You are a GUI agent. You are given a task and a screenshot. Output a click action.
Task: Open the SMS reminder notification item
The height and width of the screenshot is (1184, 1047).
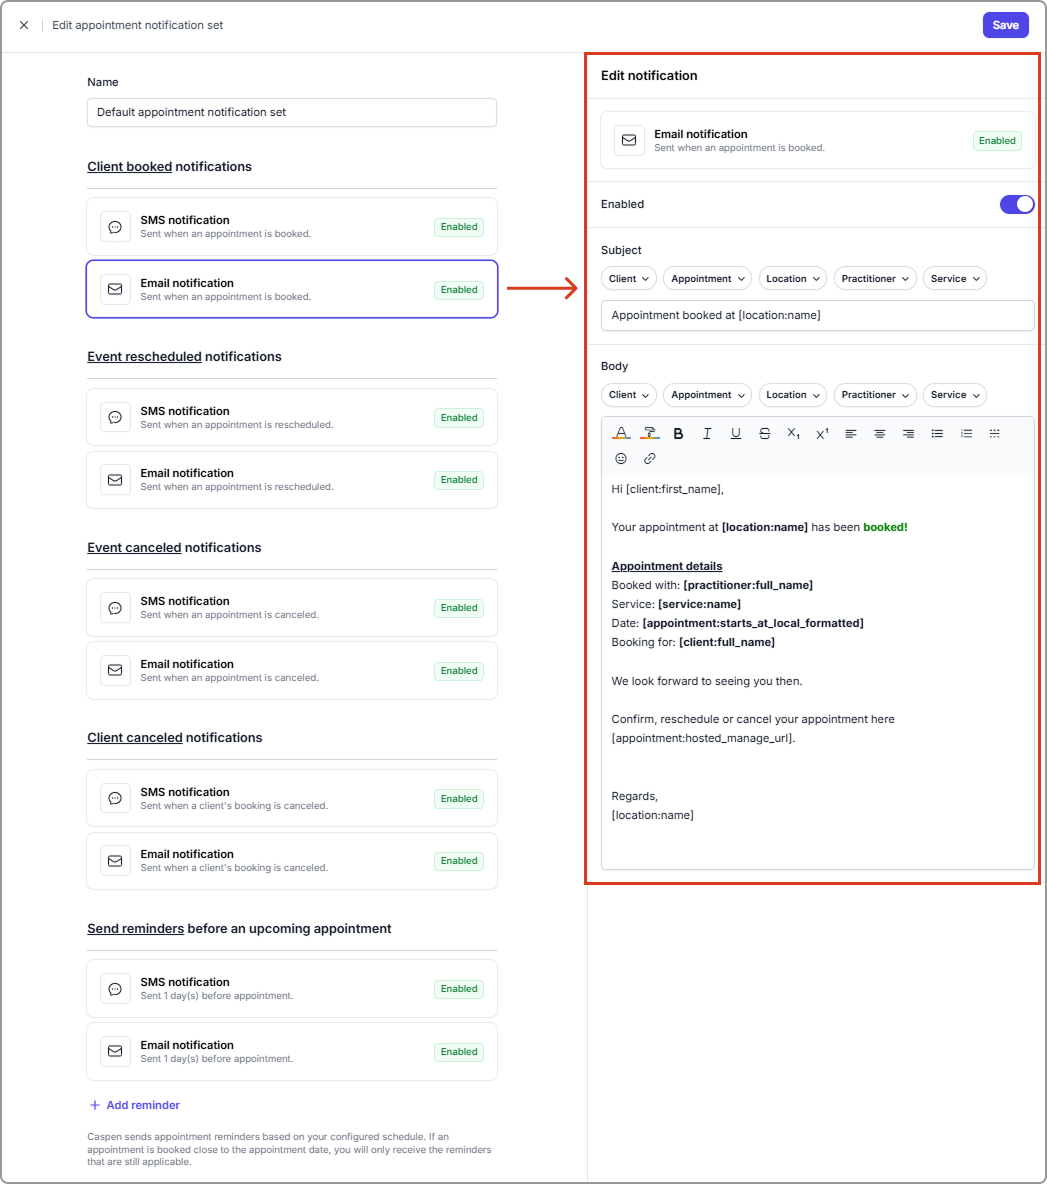[x=291, y=988]
